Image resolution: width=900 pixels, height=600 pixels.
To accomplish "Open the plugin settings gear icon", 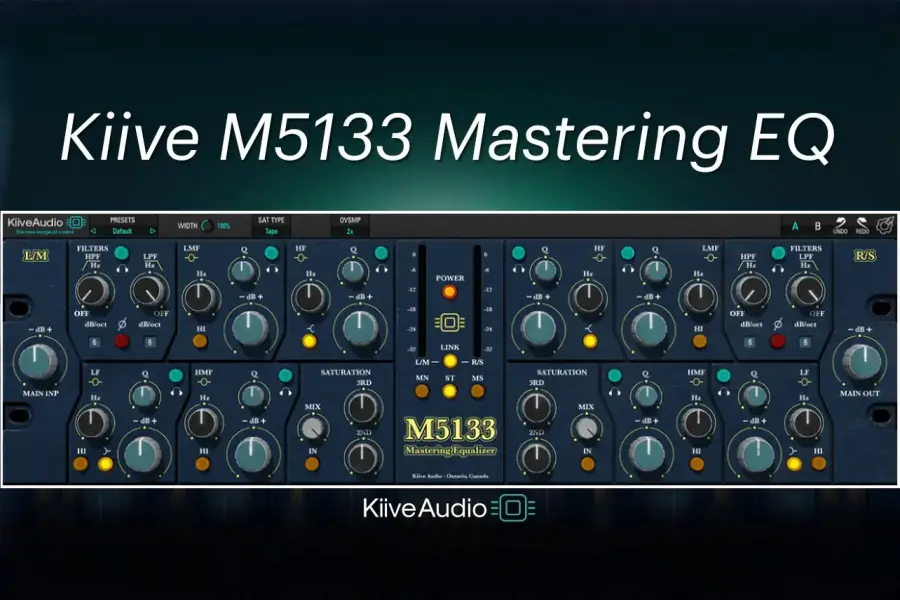I will point(885,225).
